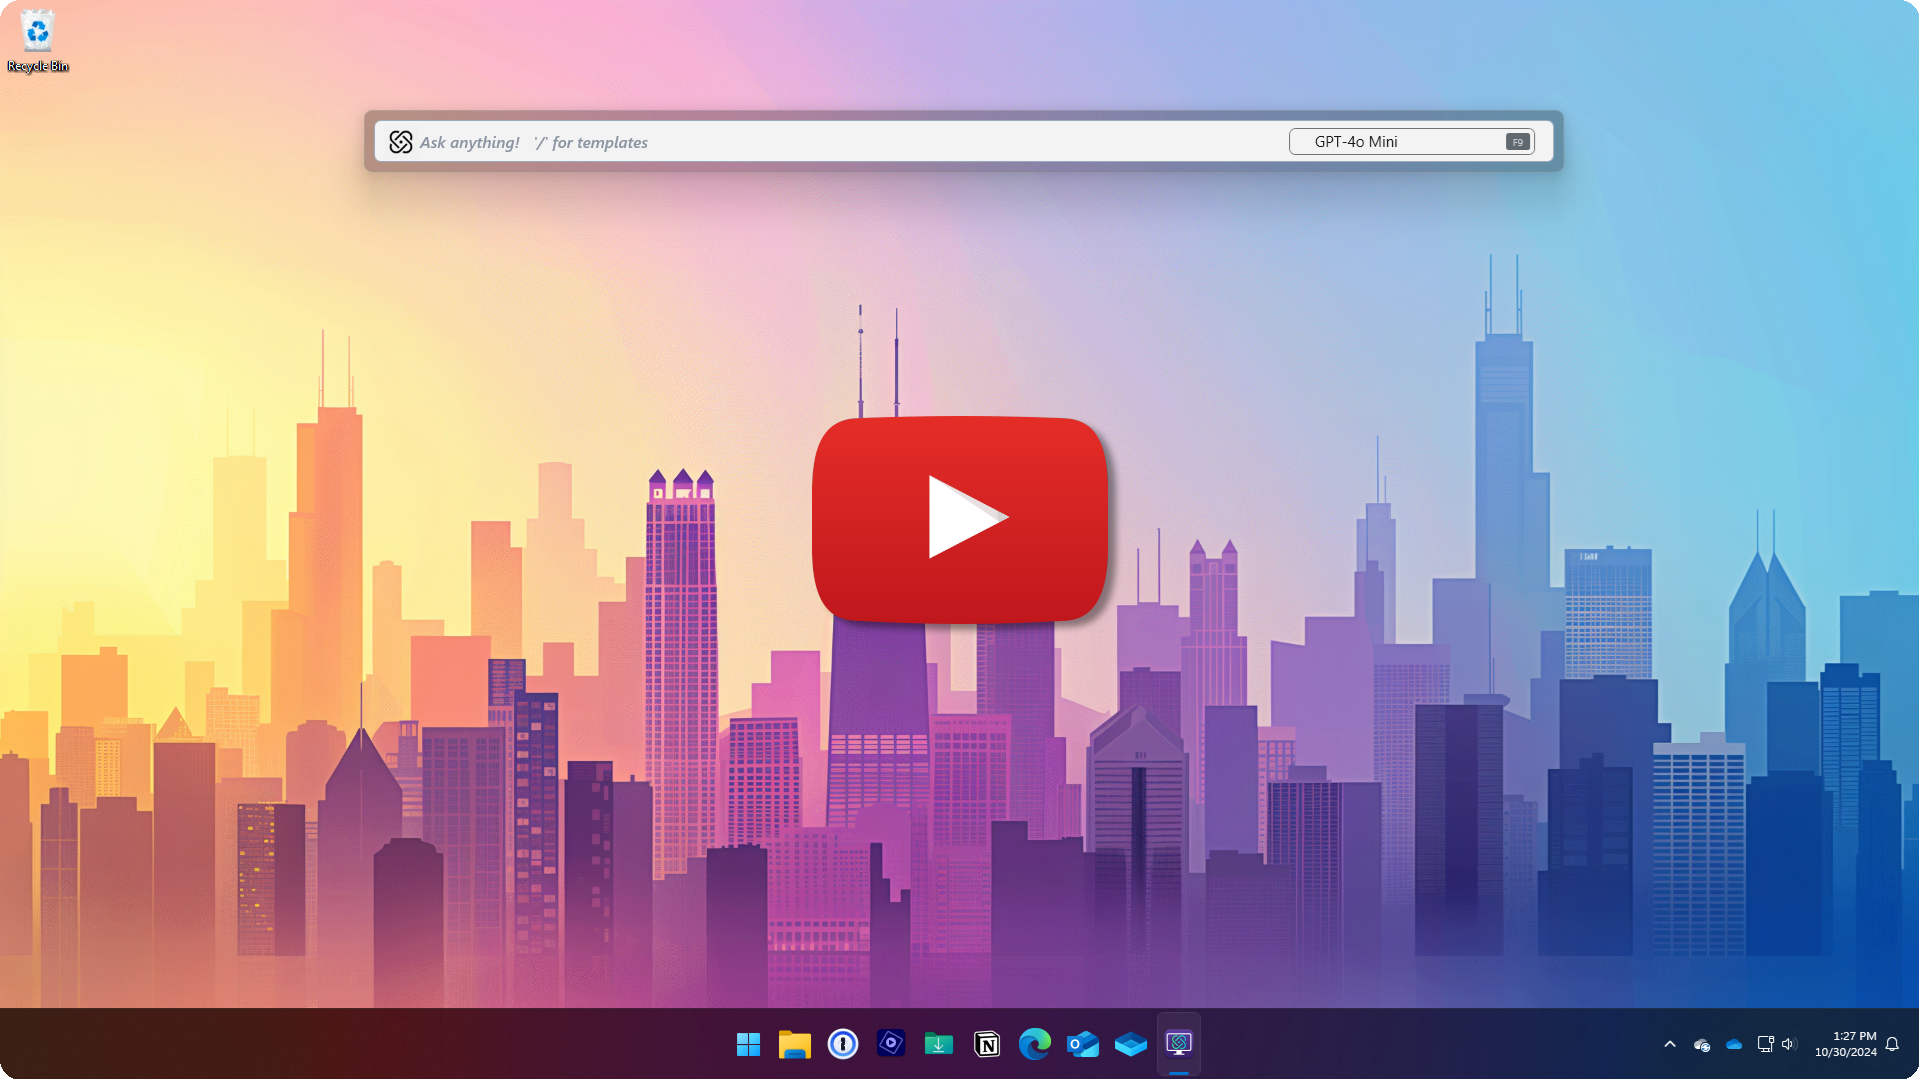Open the GPT-4o Mini model dropdown
The height and width of the screenshot is (1079, 1919).
(x=1411, y=142)
